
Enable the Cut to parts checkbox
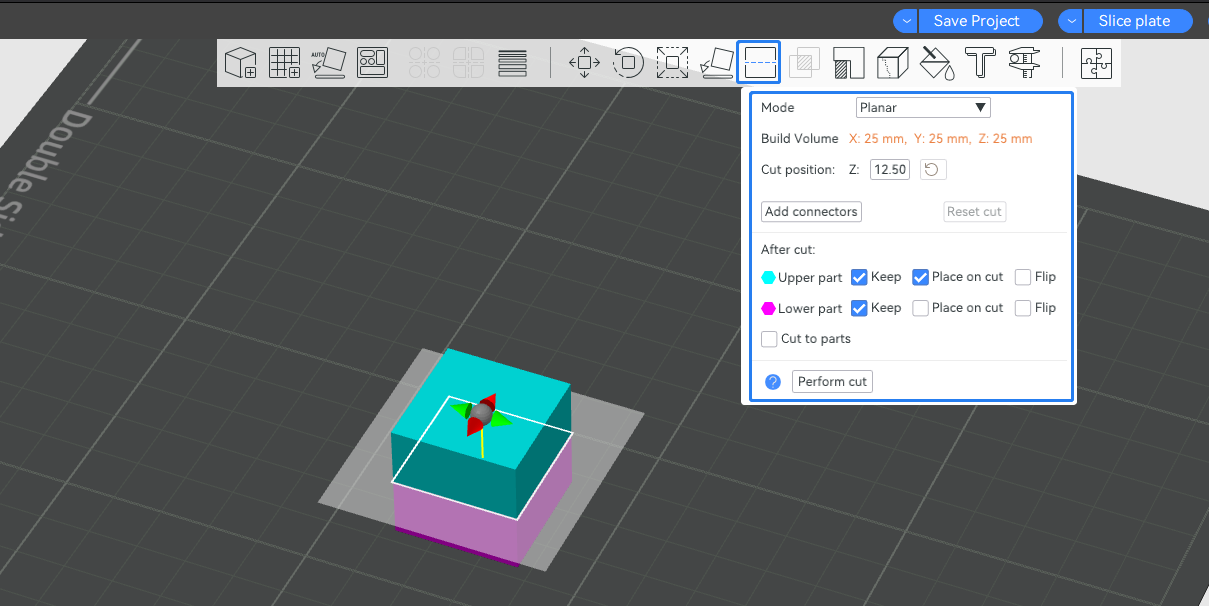tap(769, 339)
